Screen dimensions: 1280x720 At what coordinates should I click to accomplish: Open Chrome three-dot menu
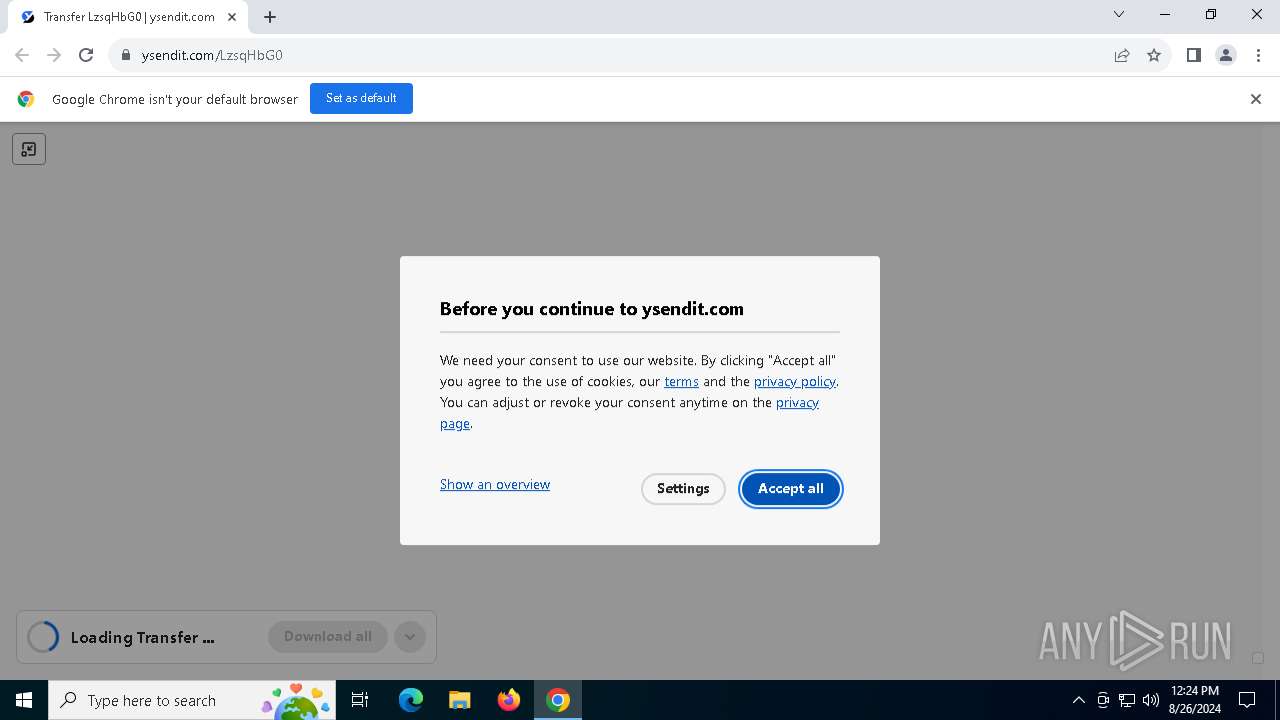click(x=1258, y=55)
